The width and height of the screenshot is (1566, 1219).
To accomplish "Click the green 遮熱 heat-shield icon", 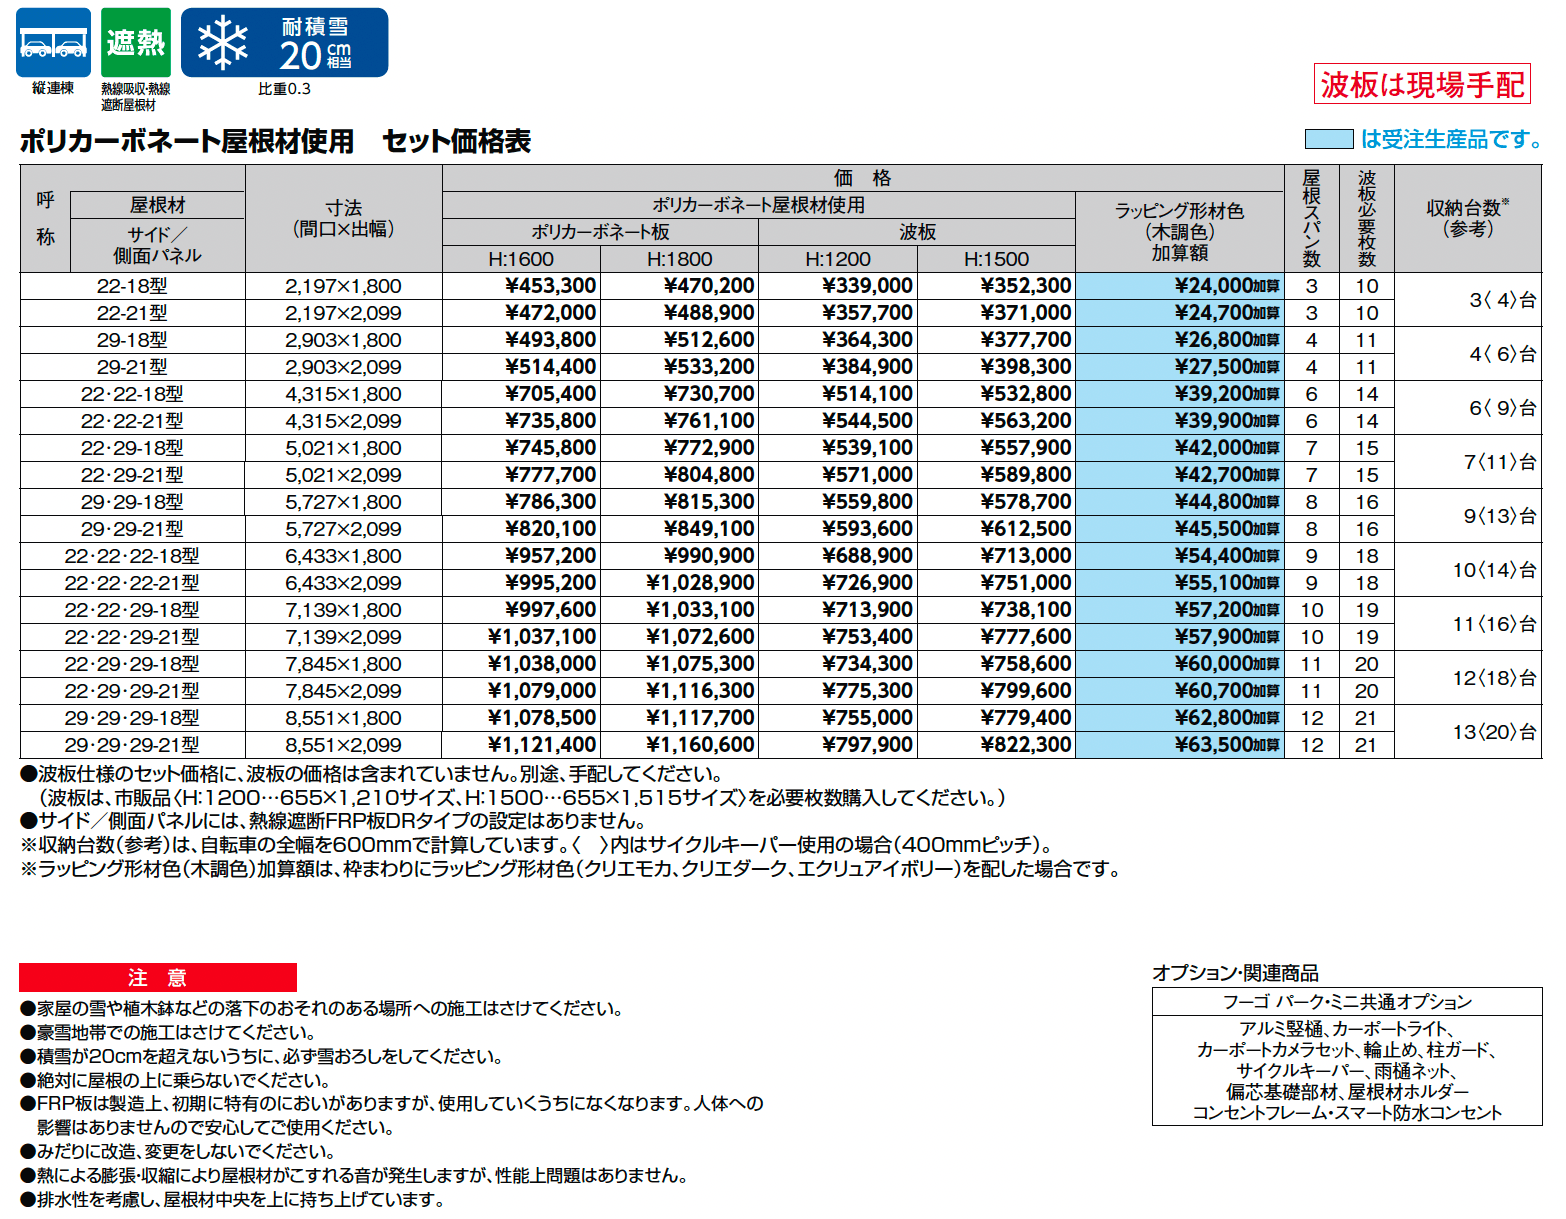I will point(135,40).
